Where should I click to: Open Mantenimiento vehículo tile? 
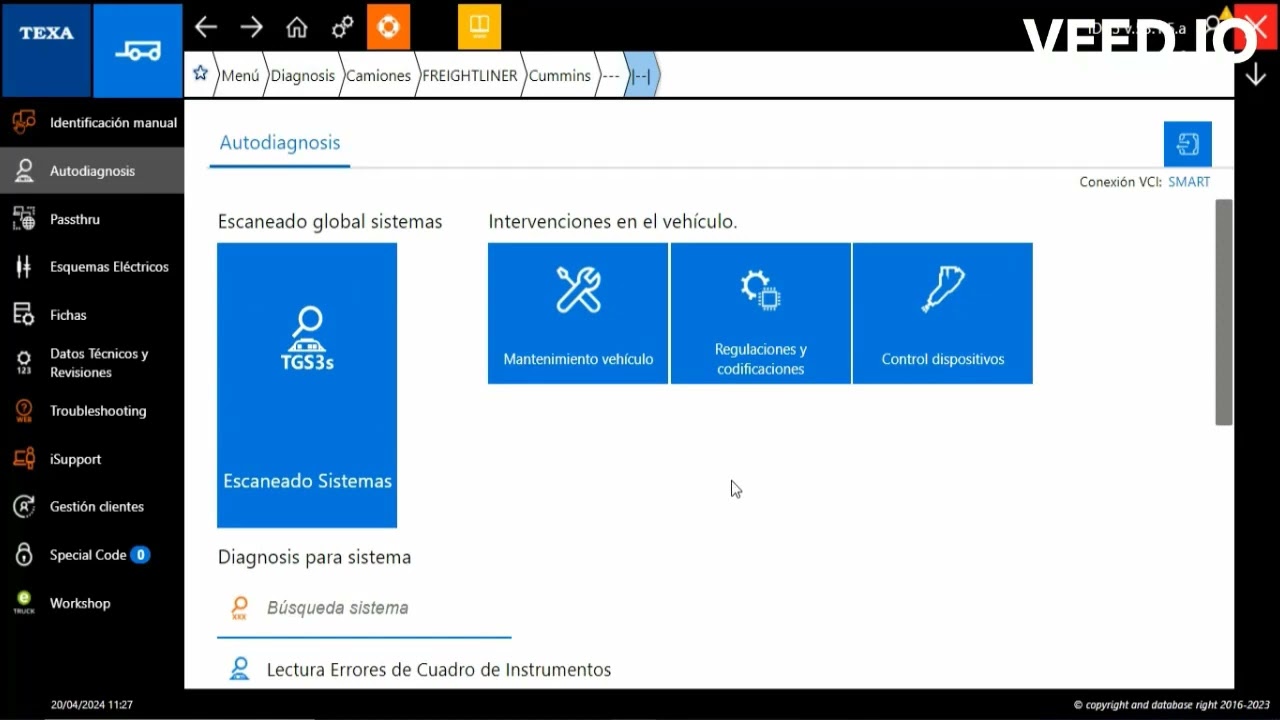(x=578, y=313)
